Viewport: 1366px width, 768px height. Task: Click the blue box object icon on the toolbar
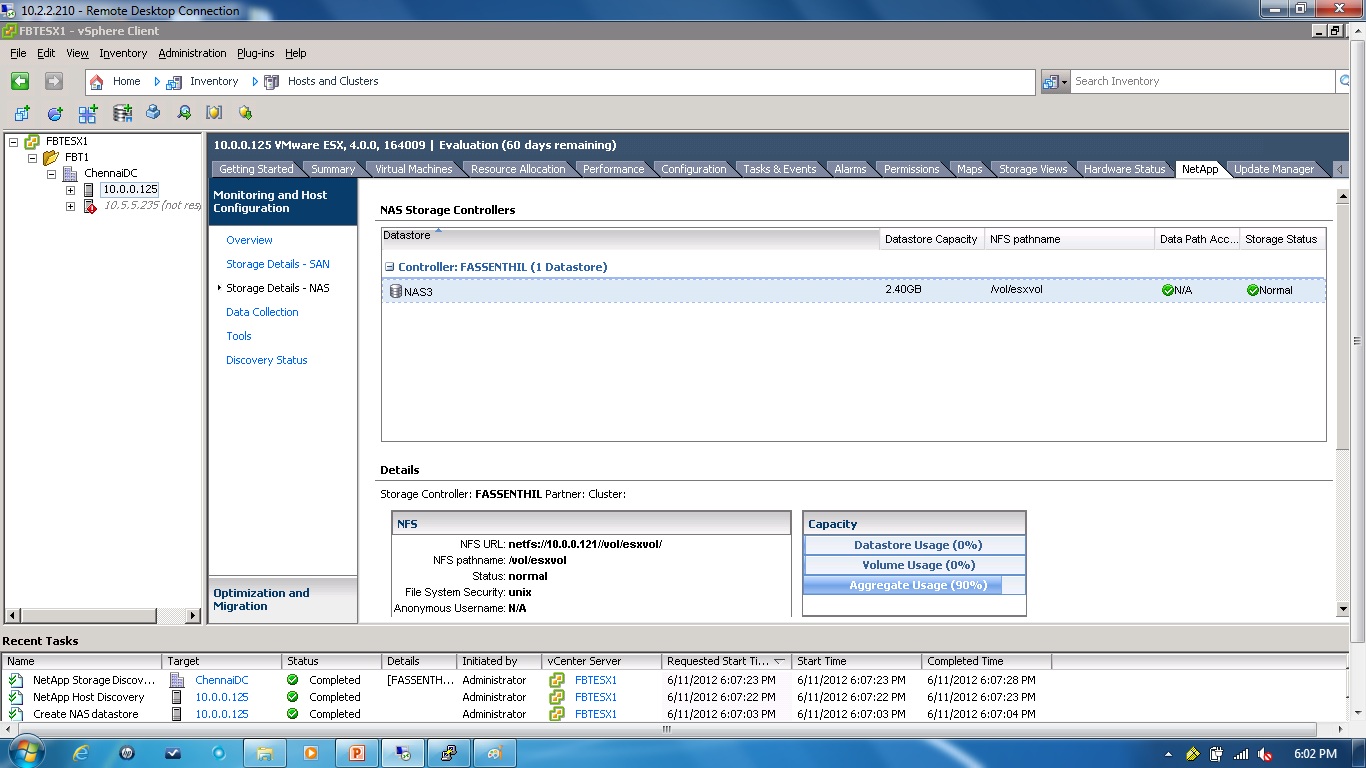click(152, 112)
